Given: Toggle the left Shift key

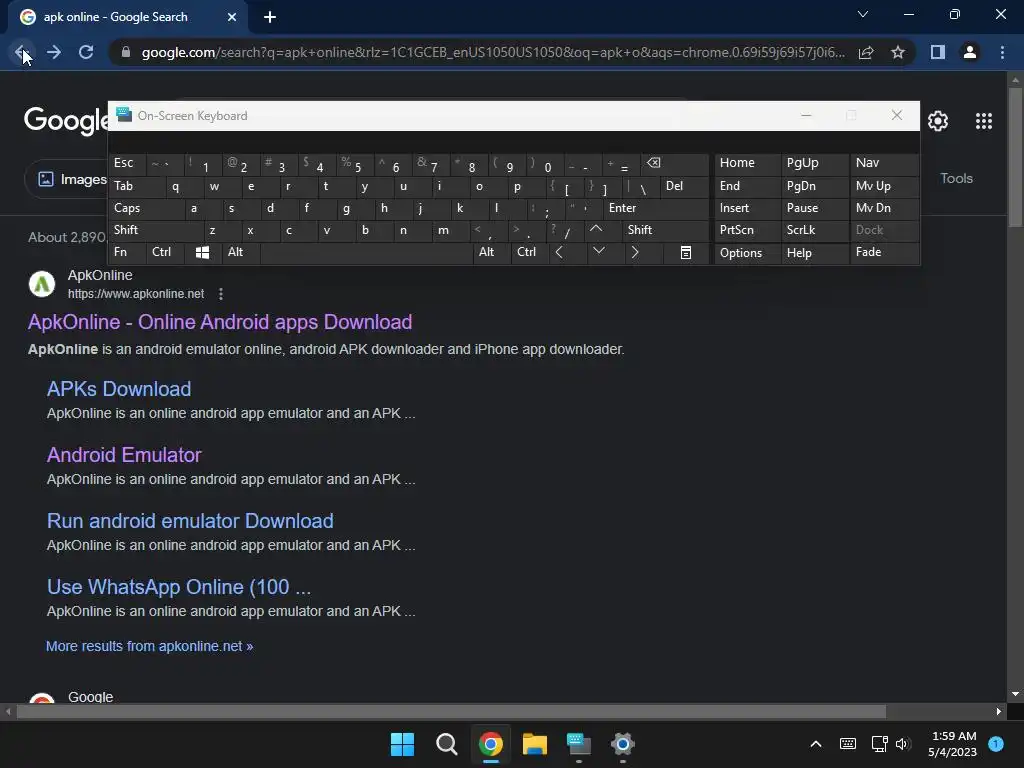Looking at the screenshot, I should [156, 231].
